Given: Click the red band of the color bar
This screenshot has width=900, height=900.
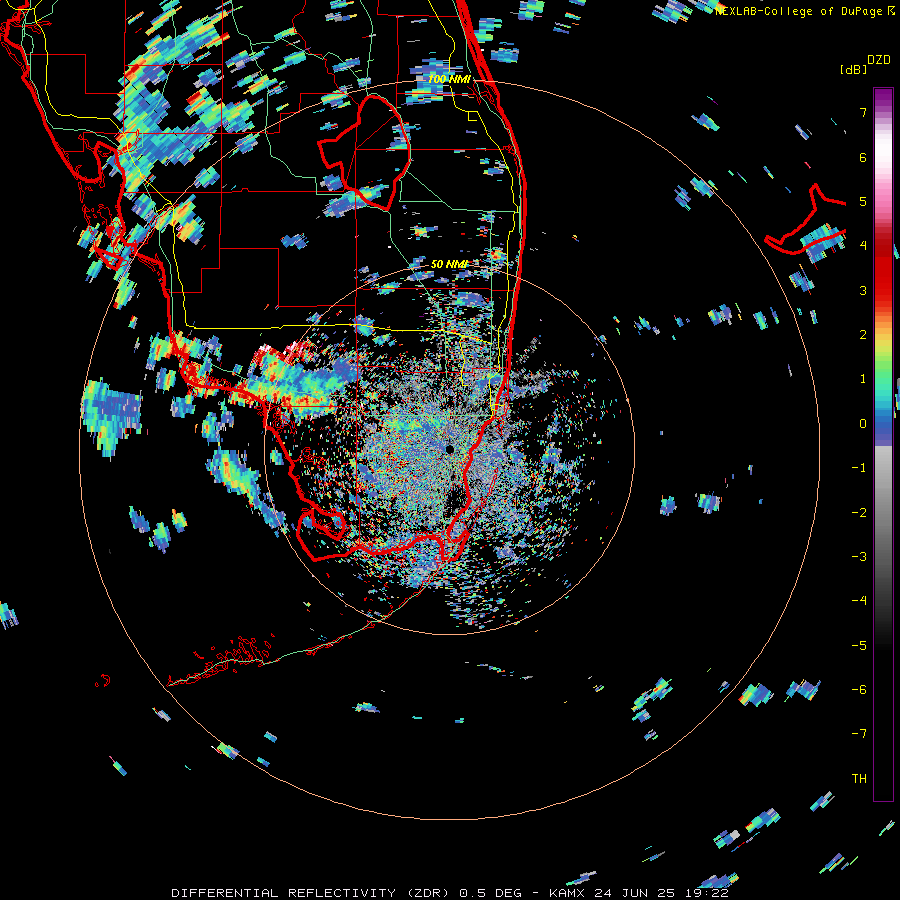Looking at the screenshot, I should coord(883,270).
